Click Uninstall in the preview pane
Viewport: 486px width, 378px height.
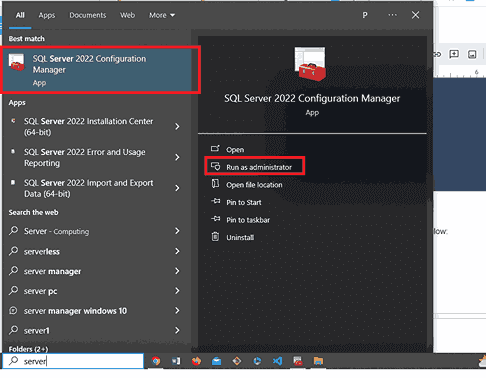(240, 238)
